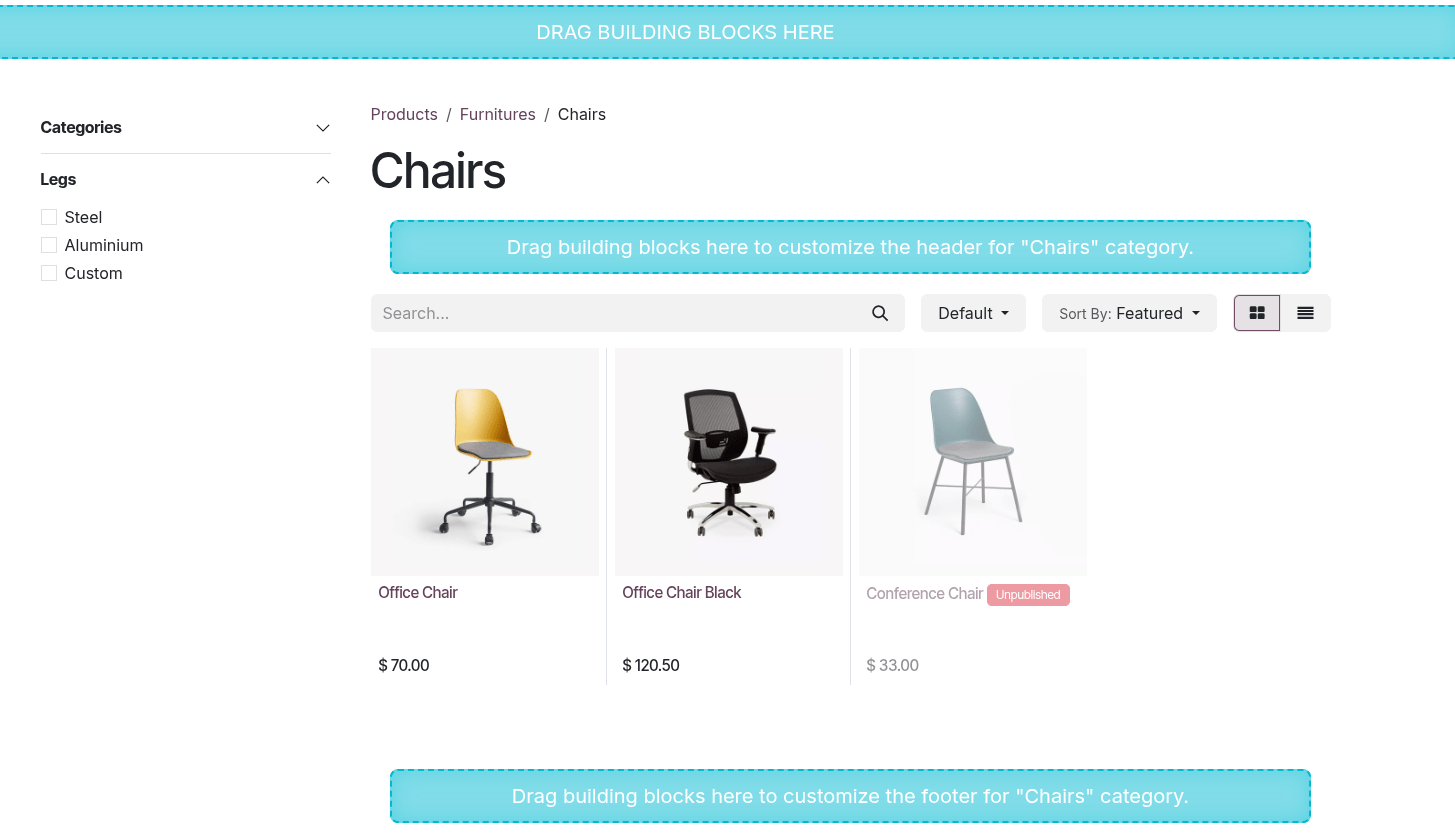Screen dimensions: 1455x840
Task: Navigate to the Furnitures category
Action: pos(497,114)
